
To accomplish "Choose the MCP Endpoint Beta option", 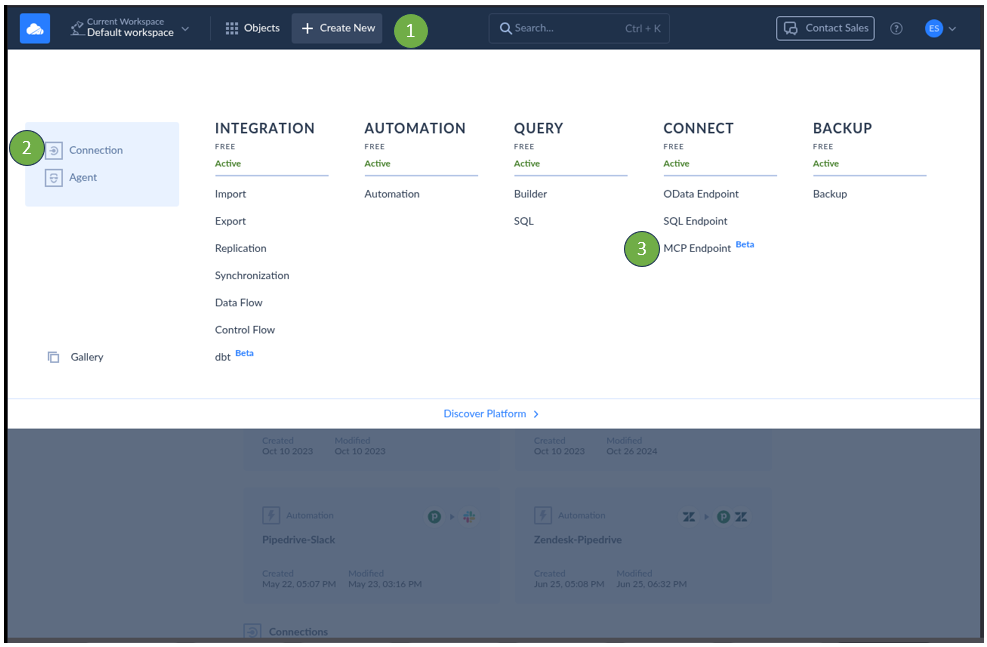I will pyautogui.click(x=697, y=247).
